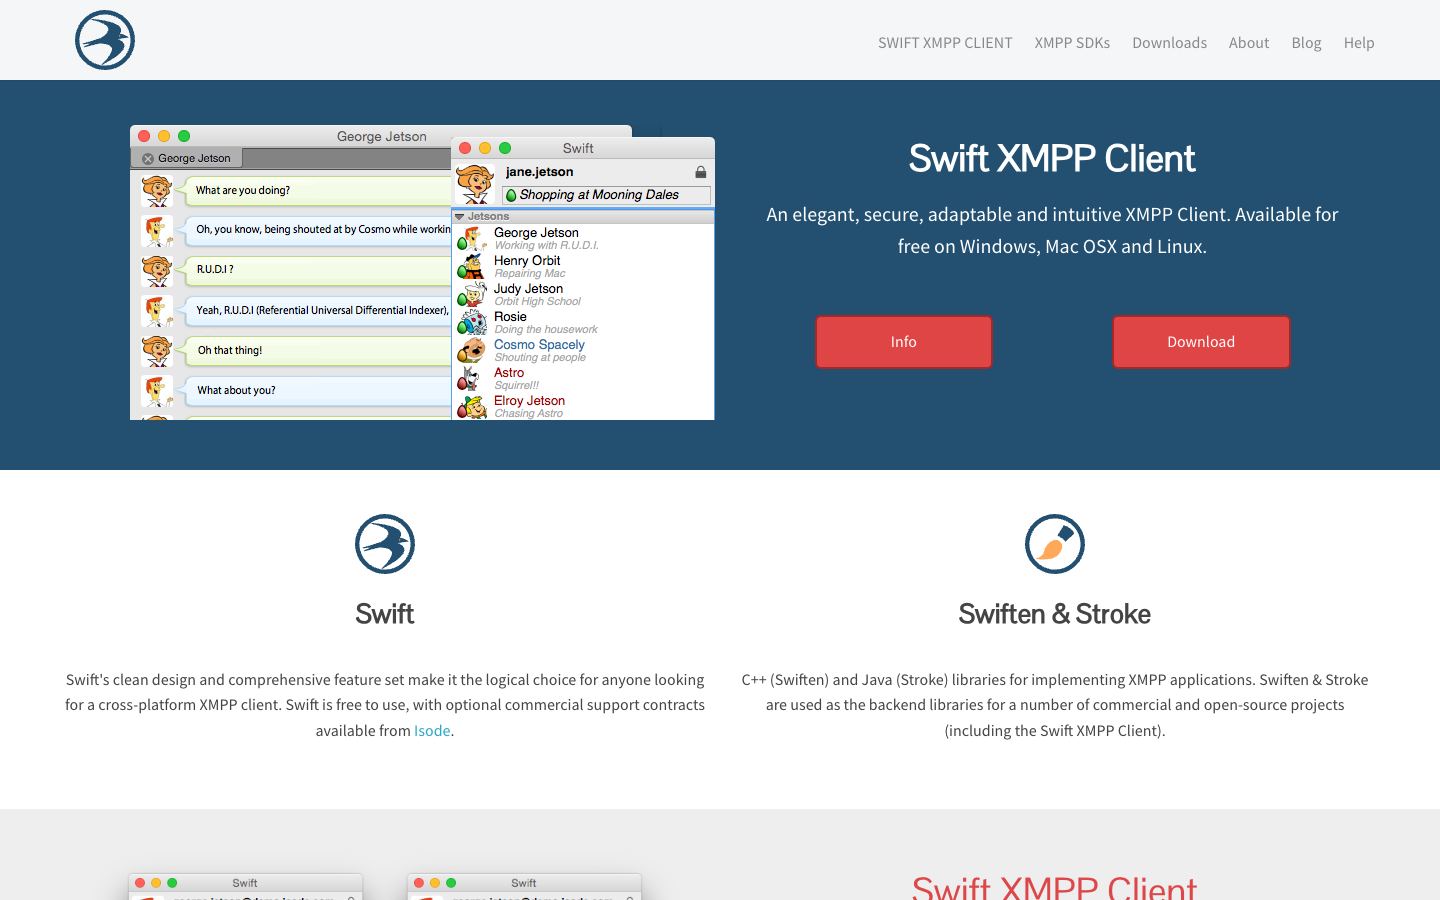The height and width of the screenshot is (900, 1440).
Task: Click the Swift XMPP Client hero title
Action: pos(1052,159)
